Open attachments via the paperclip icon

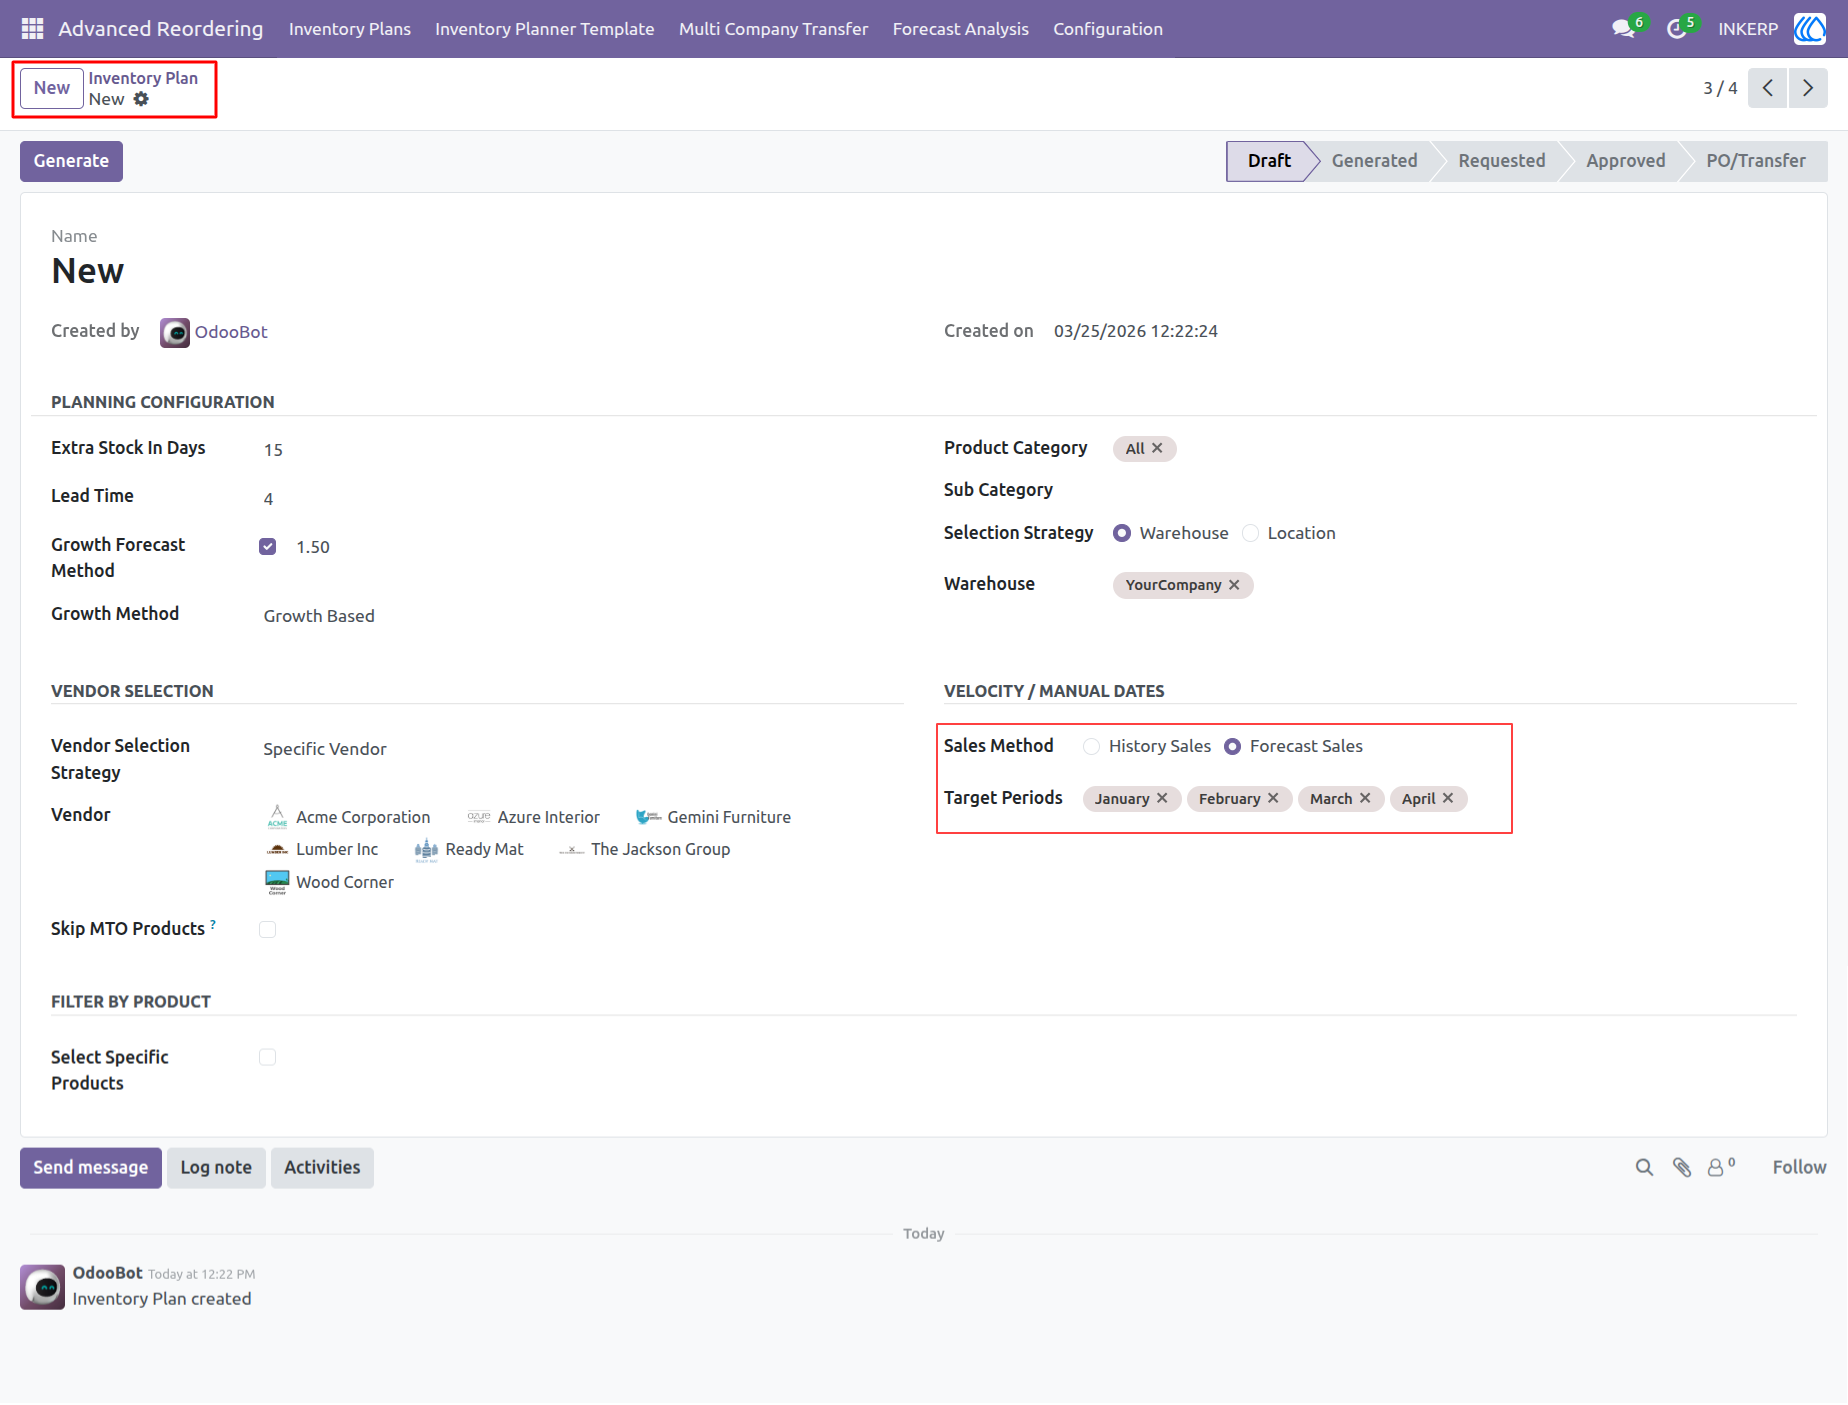click(1682, 1167)
